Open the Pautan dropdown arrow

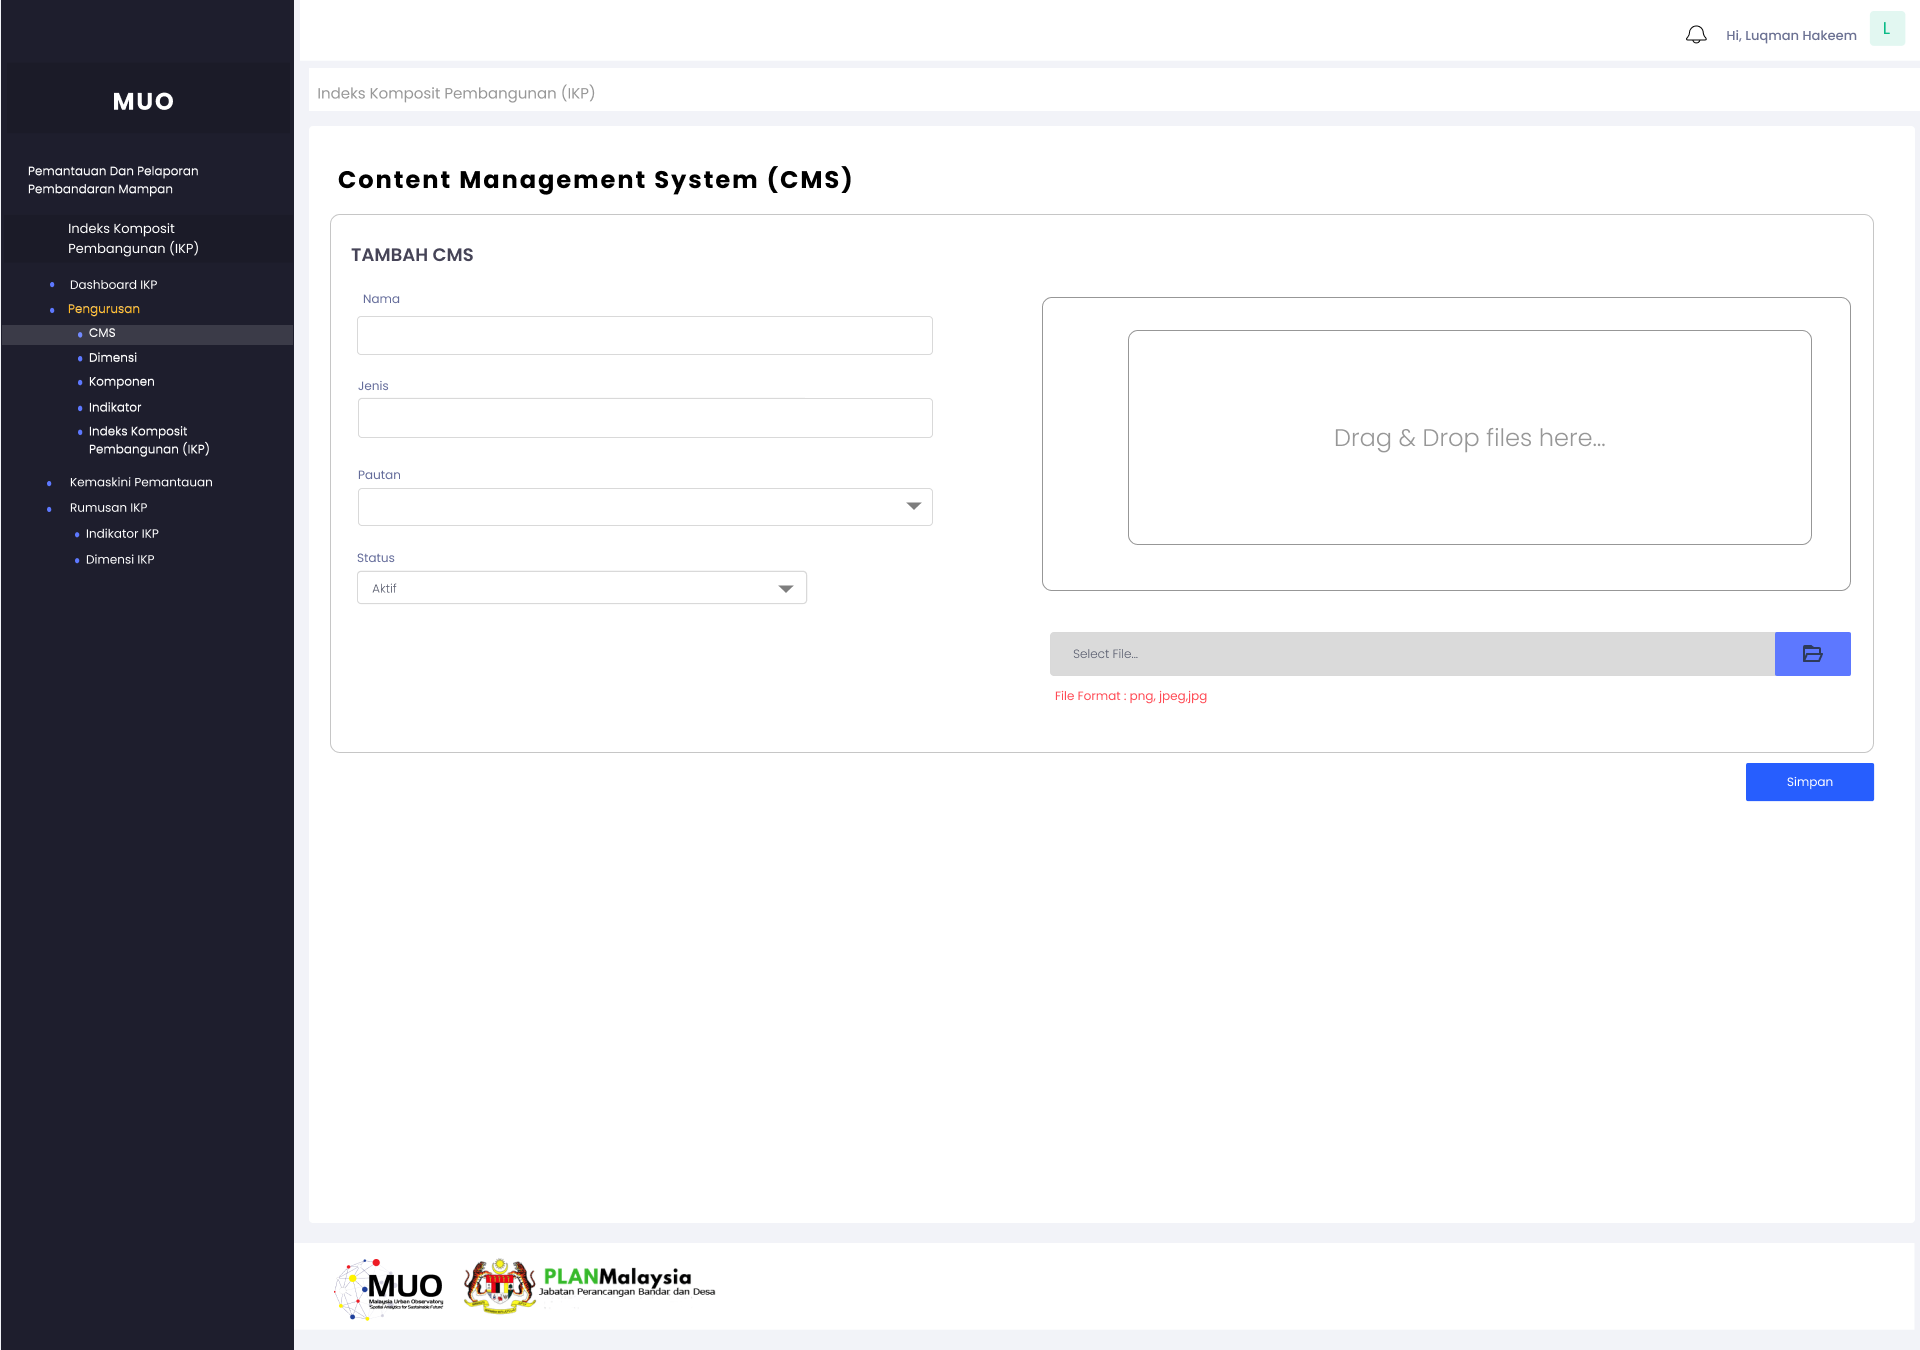coord(913,507)
